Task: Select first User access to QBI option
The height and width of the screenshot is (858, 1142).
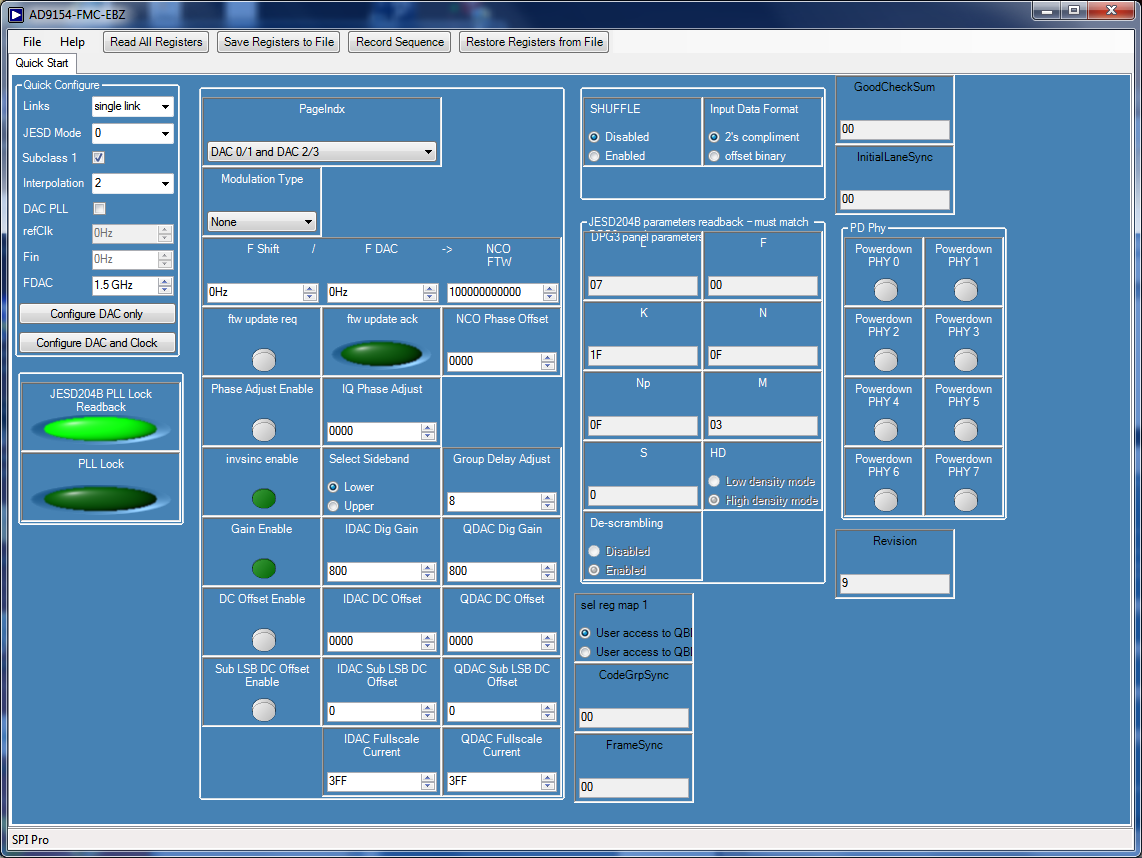Action: coord(585,633)
